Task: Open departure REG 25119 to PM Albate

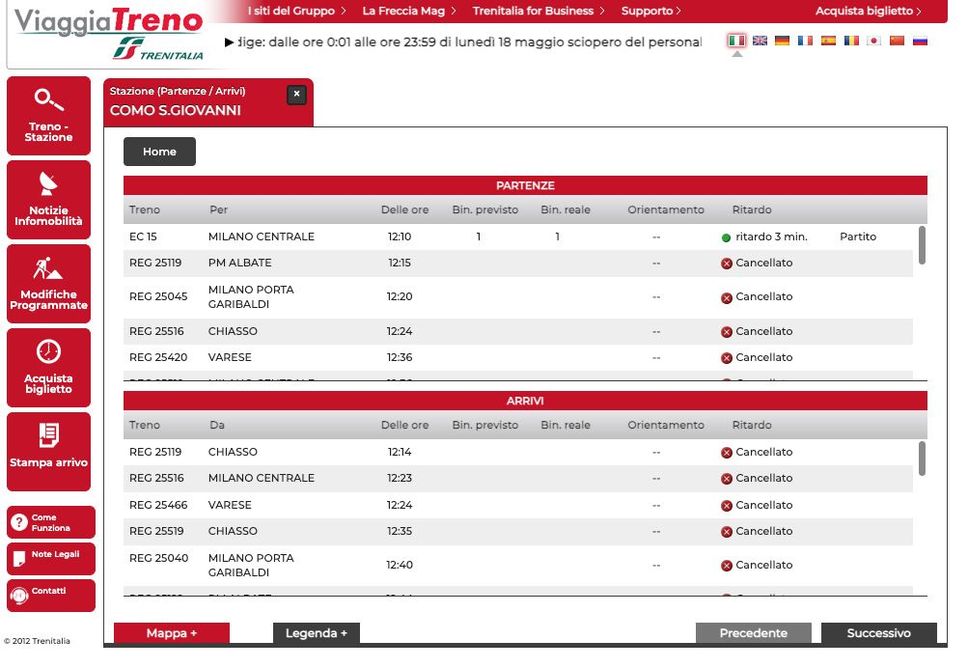Action: click(518, 263)
